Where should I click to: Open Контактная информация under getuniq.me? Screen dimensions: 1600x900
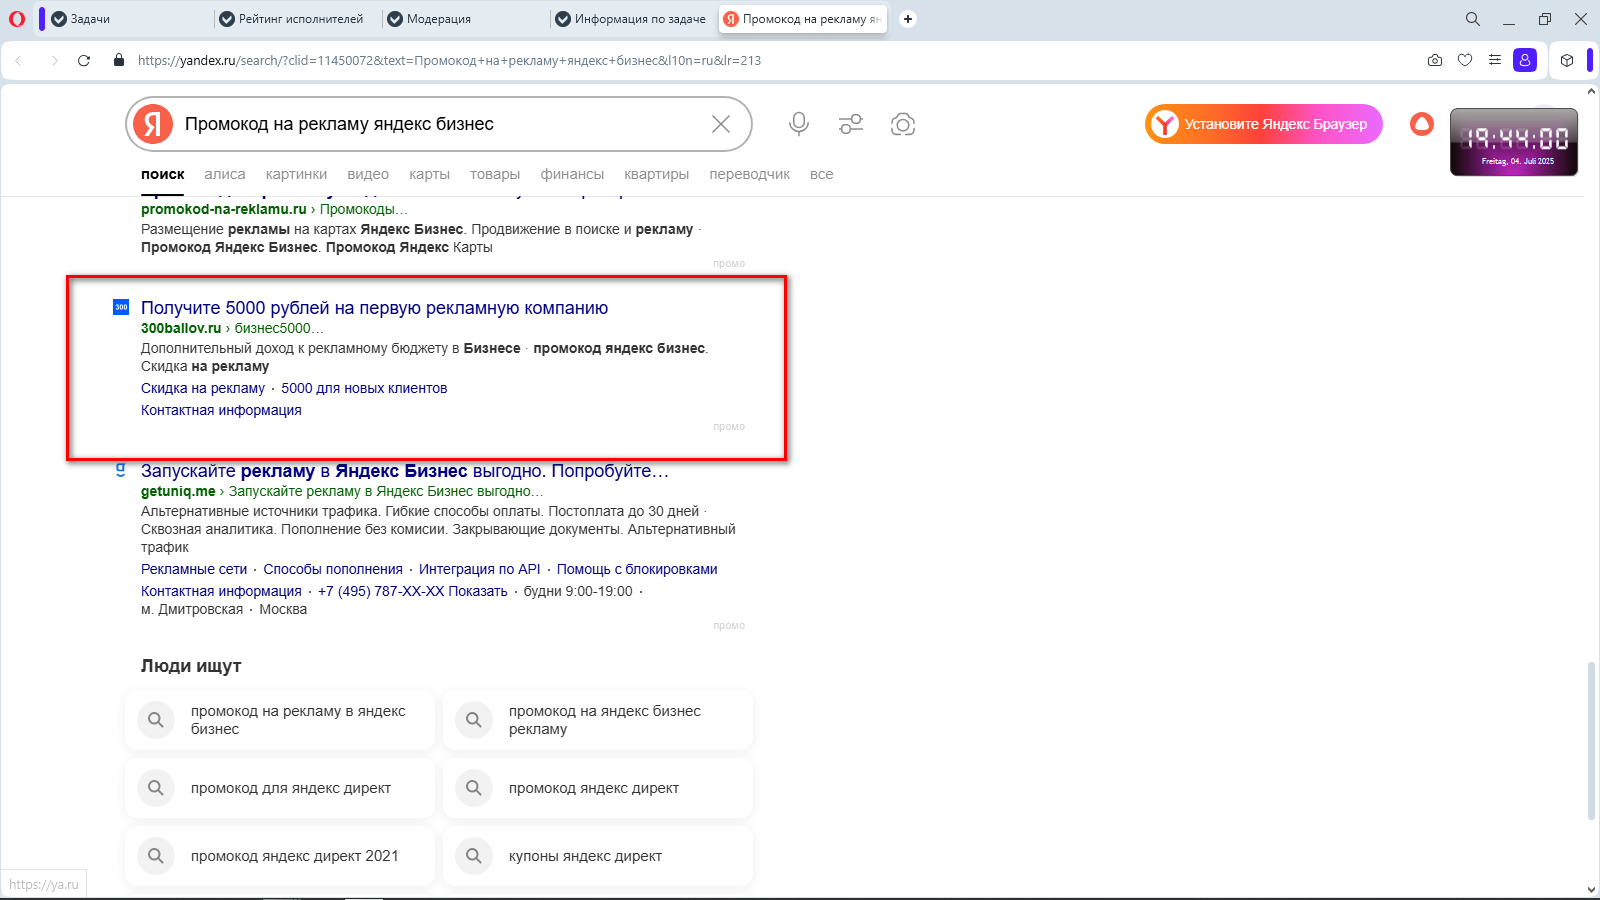click(221, 591)
